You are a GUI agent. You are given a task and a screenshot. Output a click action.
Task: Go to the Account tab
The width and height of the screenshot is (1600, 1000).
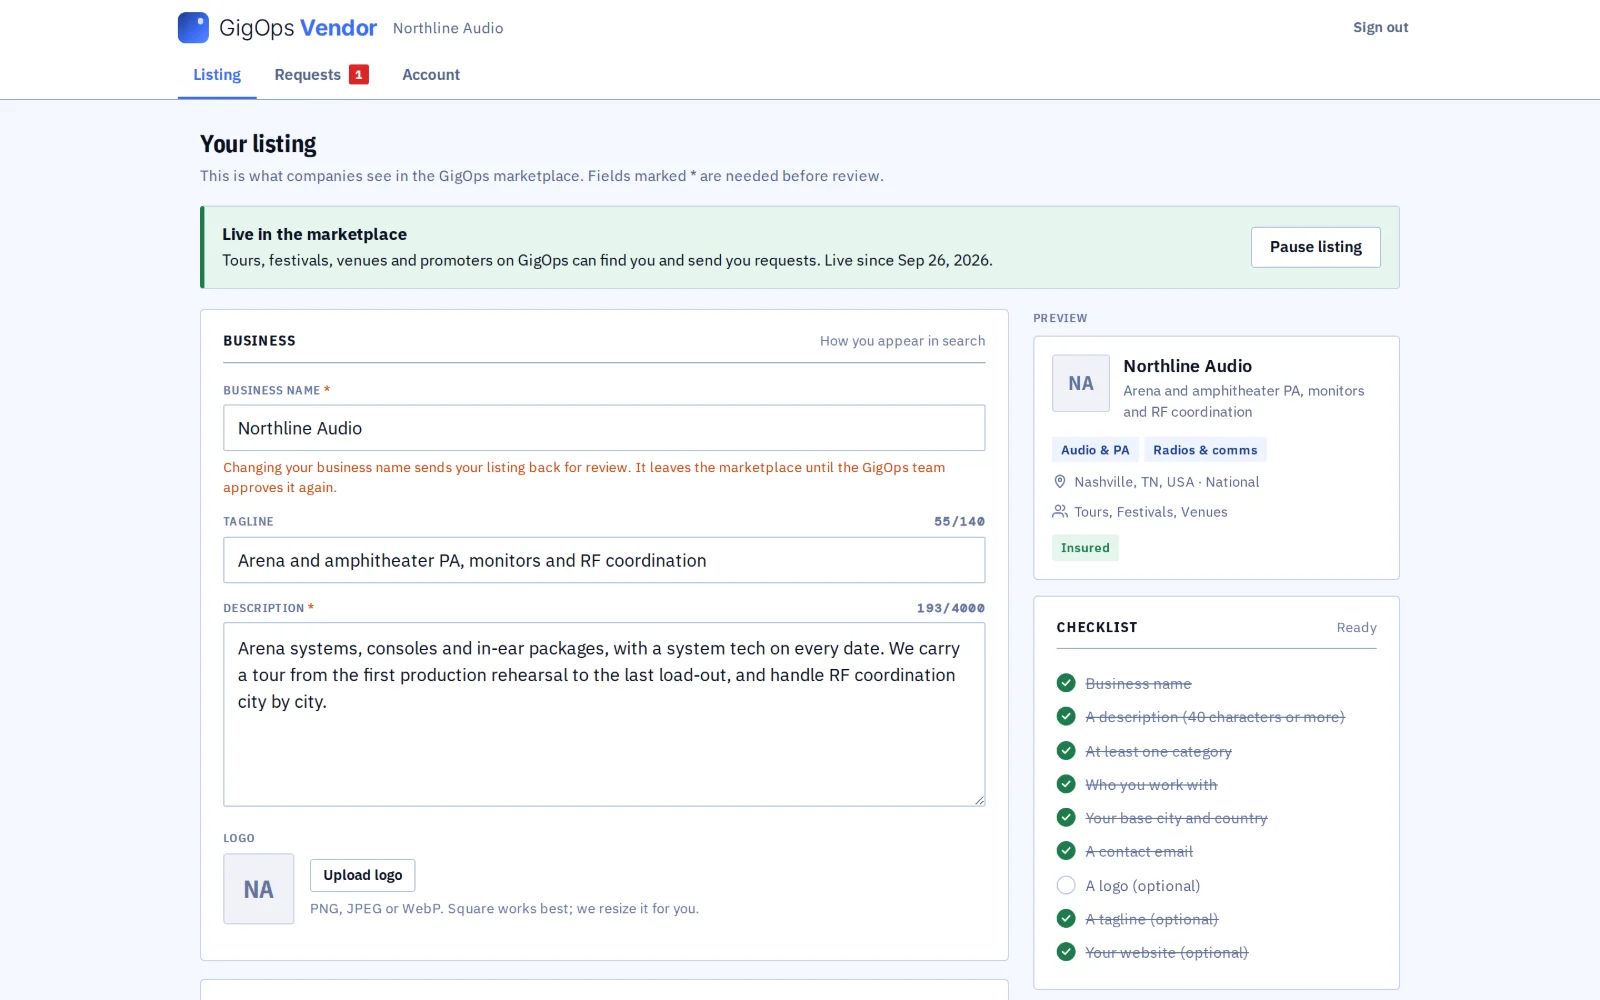coord(431,75)
